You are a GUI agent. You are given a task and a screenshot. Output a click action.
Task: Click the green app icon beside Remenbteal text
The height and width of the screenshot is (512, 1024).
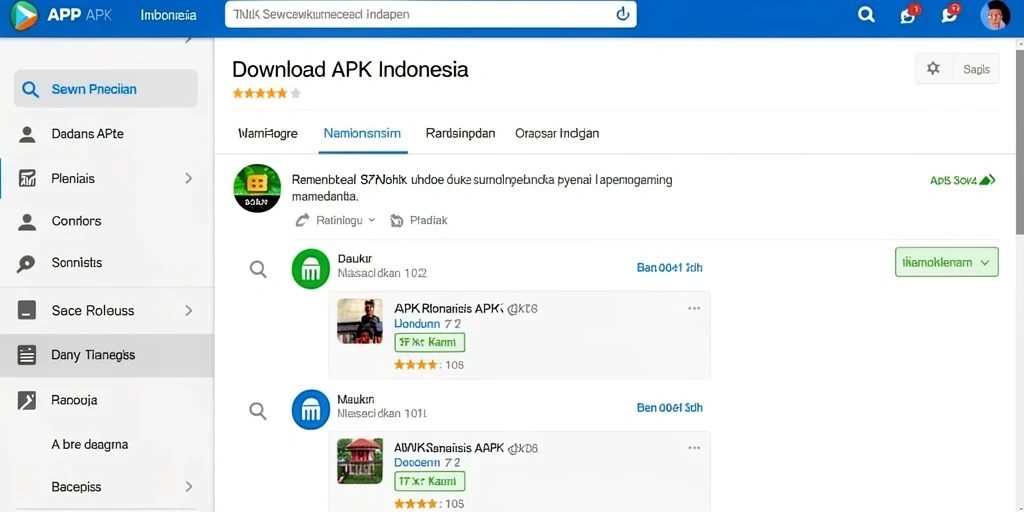tap(257, 188)
